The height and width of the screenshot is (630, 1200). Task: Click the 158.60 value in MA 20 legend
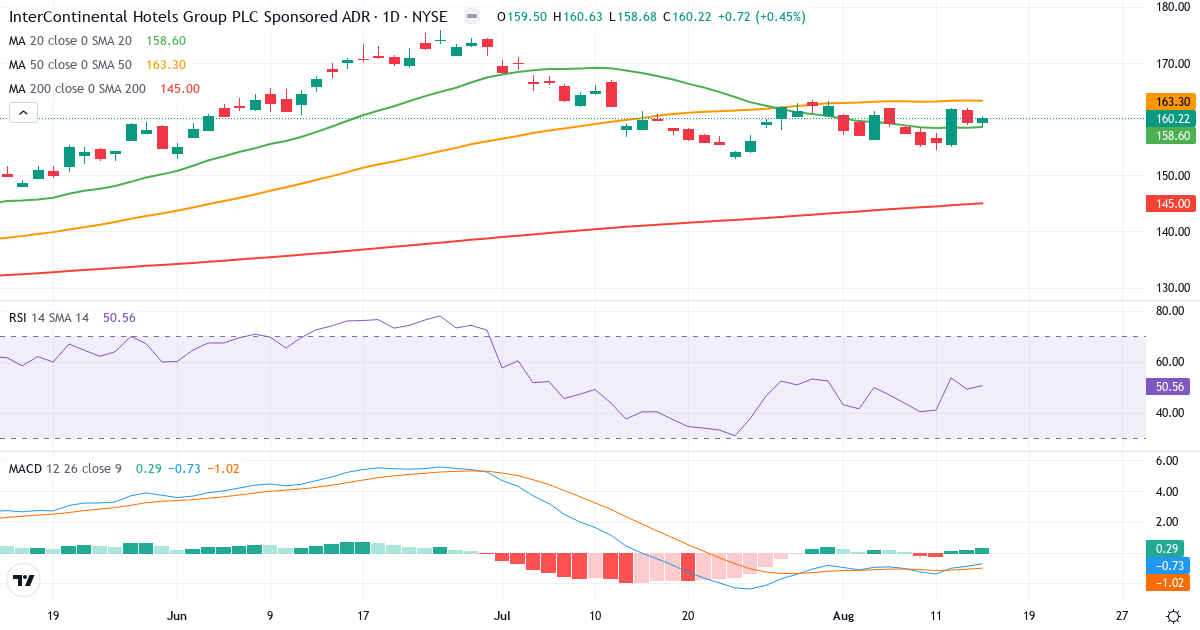click(x=166, y=41)
